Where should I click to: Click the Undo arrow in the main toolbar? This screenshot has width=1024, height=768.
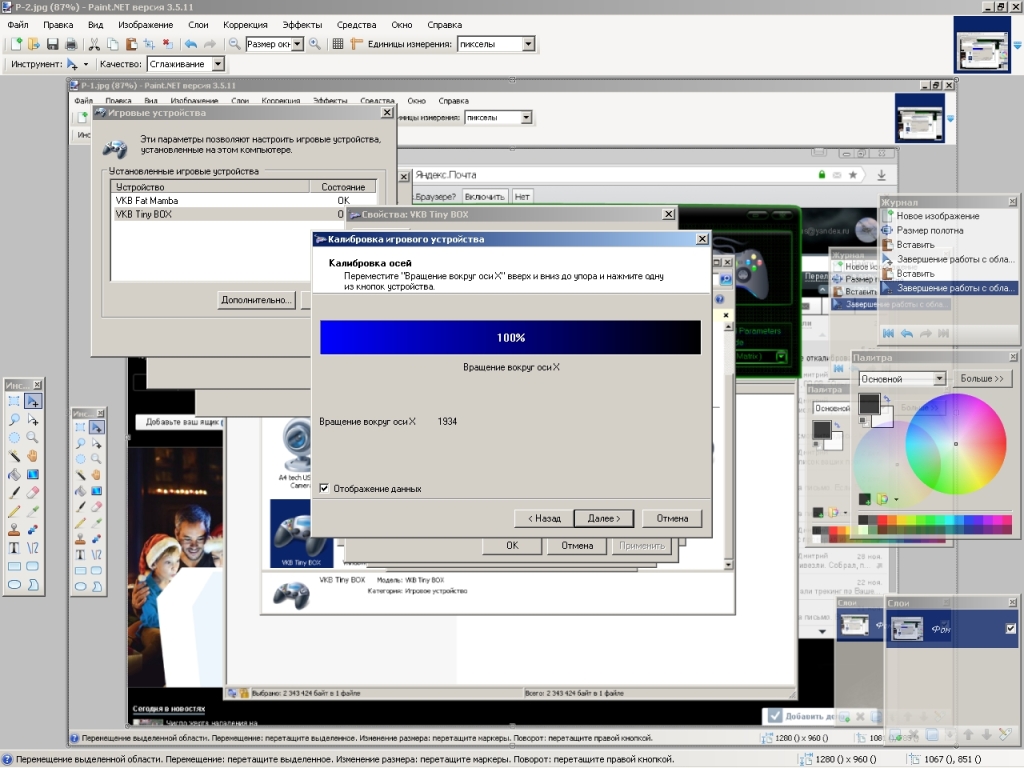190,44
